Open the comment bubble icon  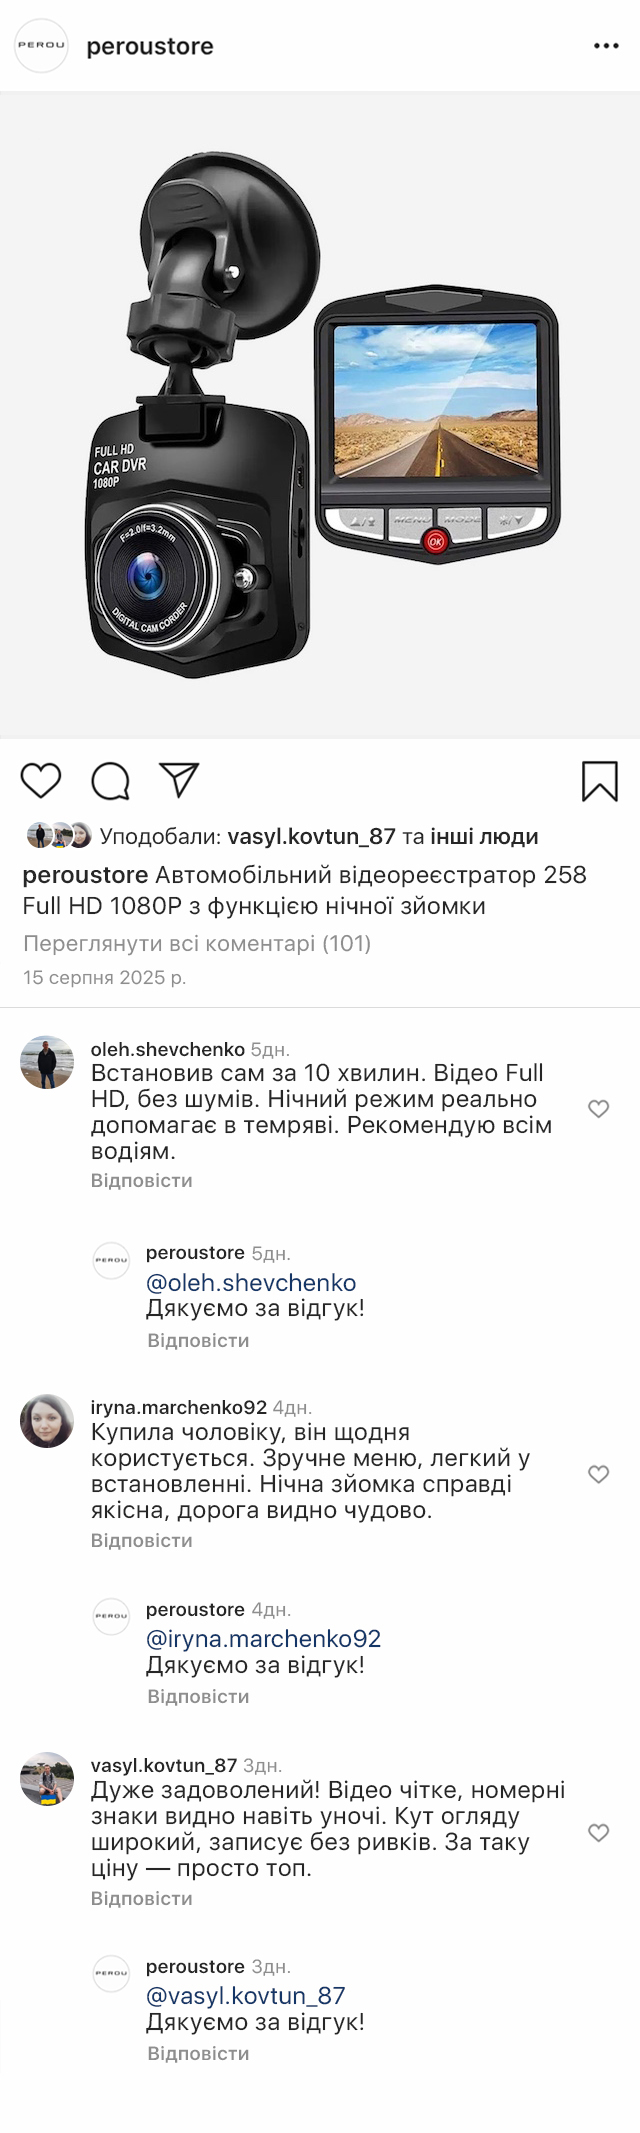(110, 781)
